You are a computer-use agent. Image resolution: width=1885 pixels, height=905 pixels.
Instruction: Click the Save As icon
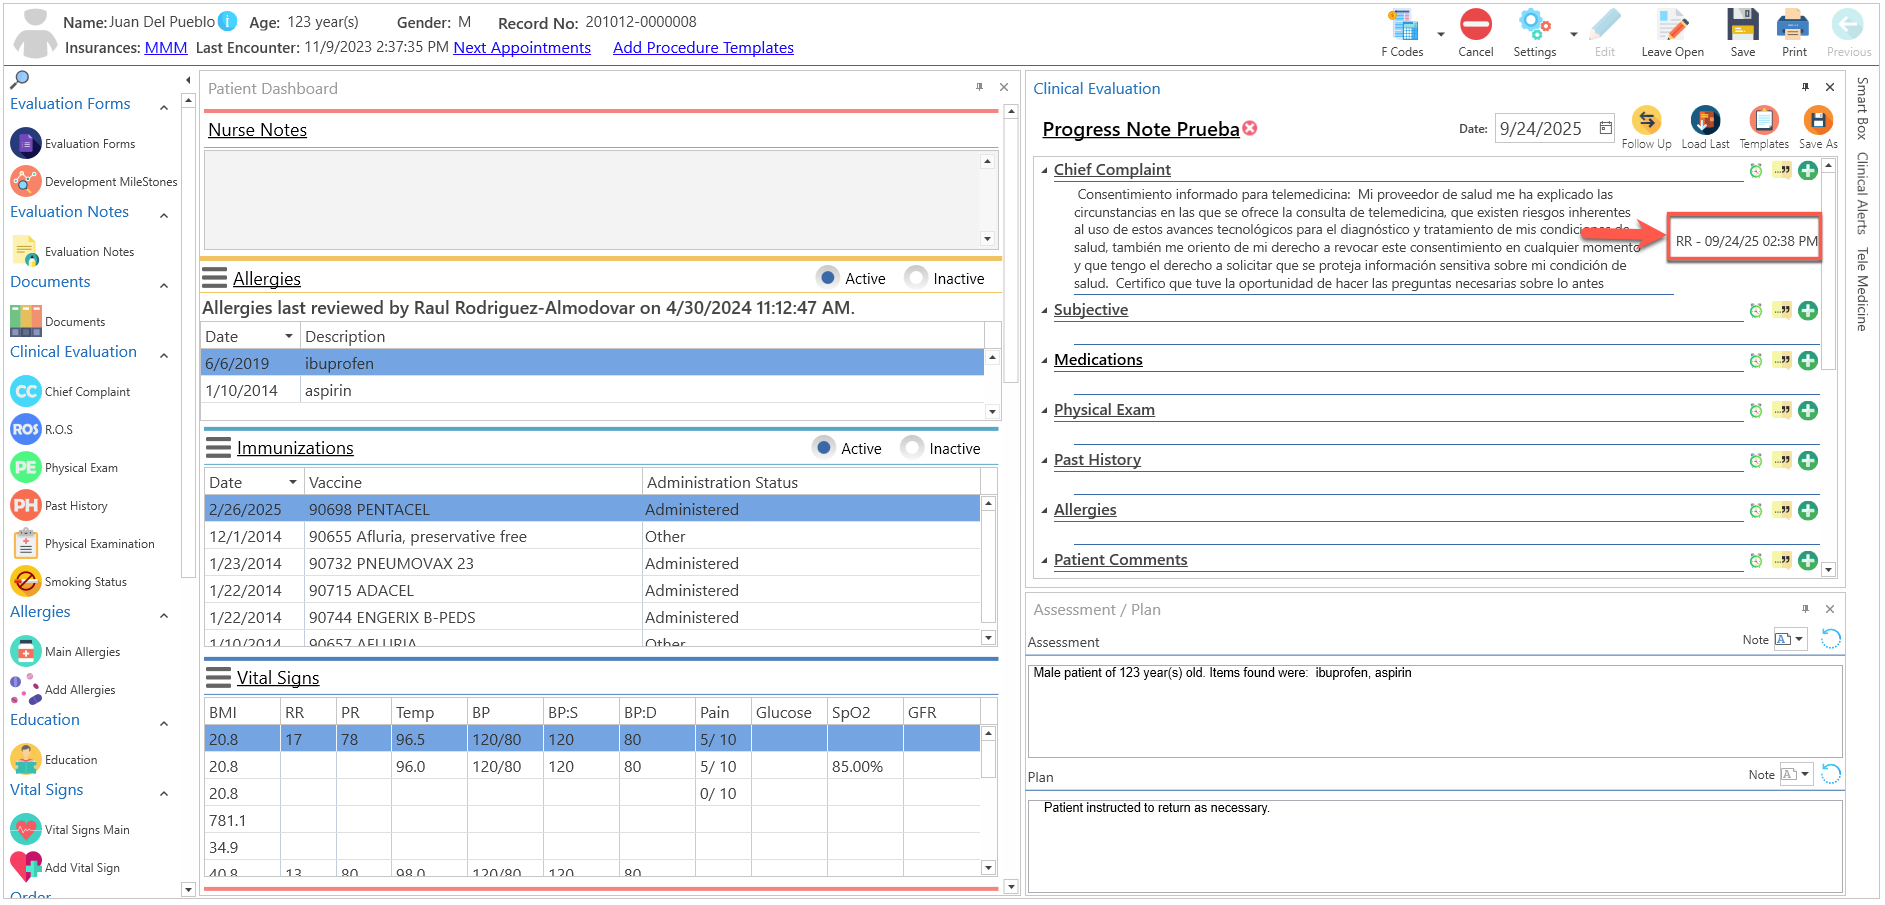tap(1818, 121)
